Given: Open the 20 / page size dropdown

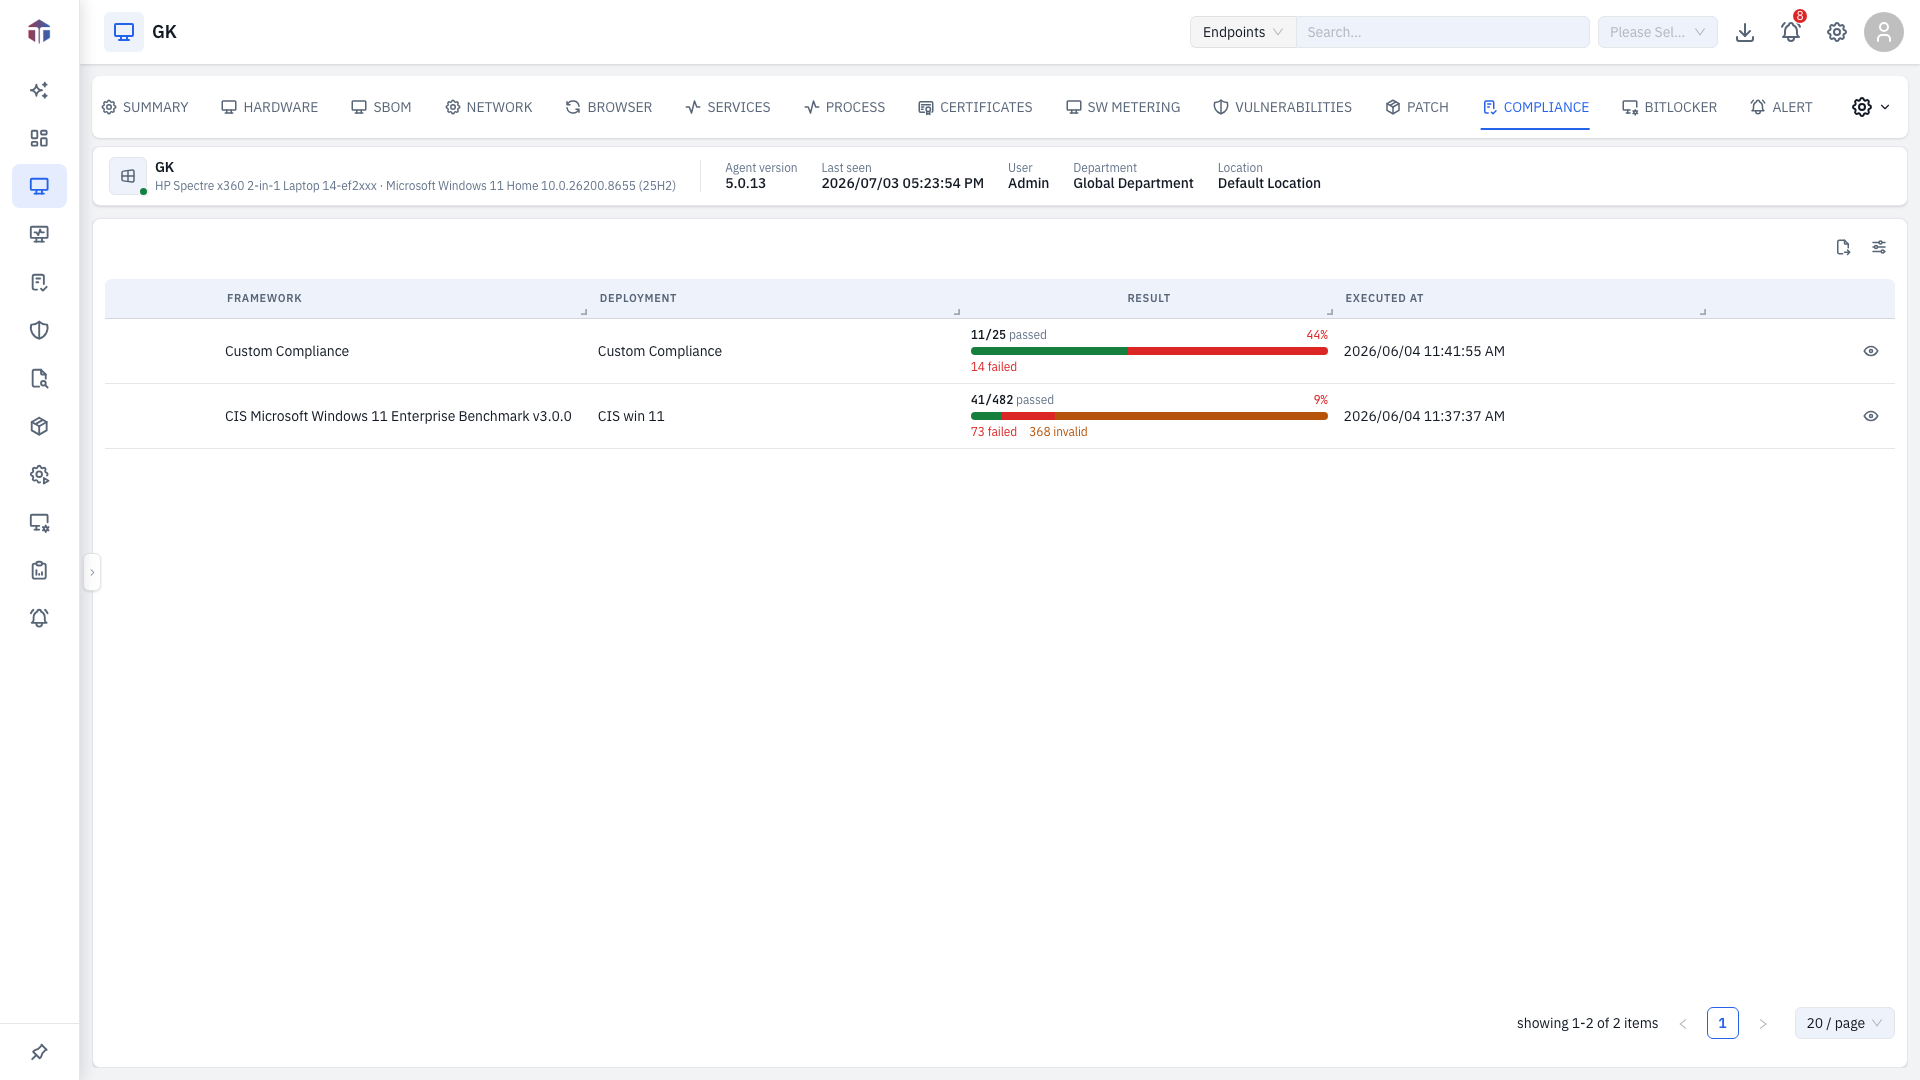Looking at the screenshot, I should point(1845,1023).
